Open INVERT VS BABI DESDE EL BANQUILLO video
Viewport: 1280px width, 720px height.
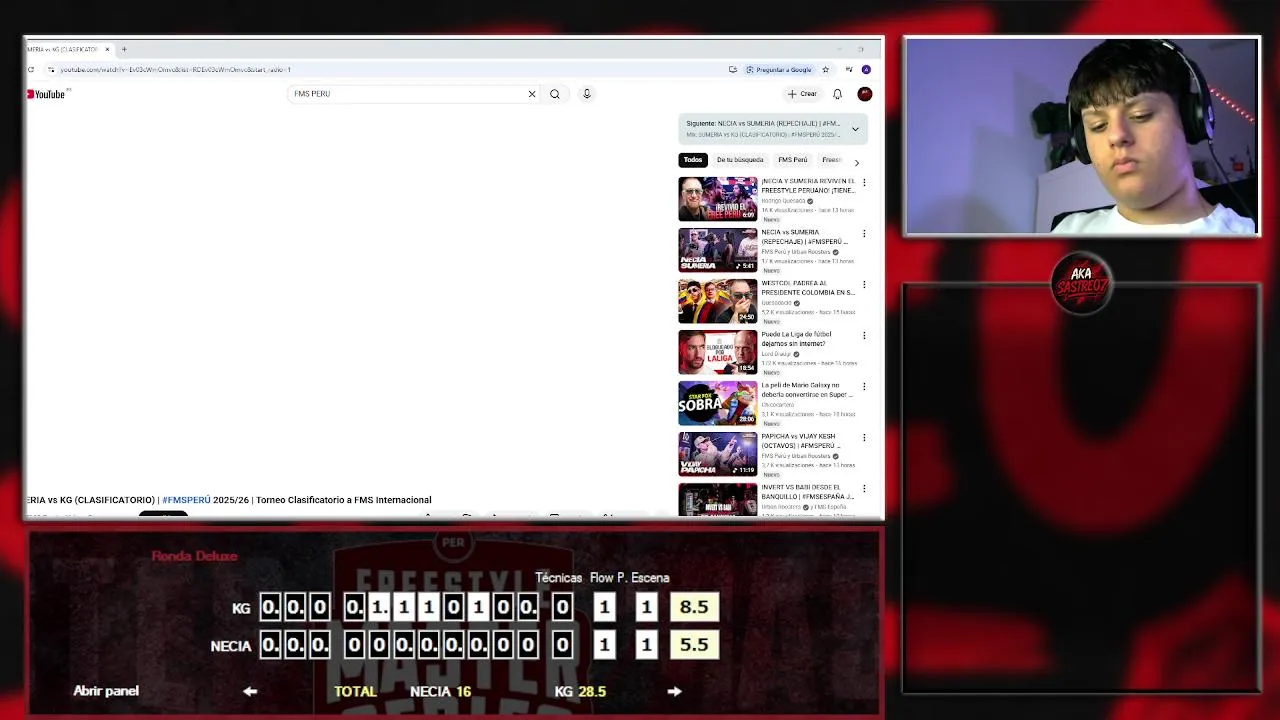tap(807, 492)
